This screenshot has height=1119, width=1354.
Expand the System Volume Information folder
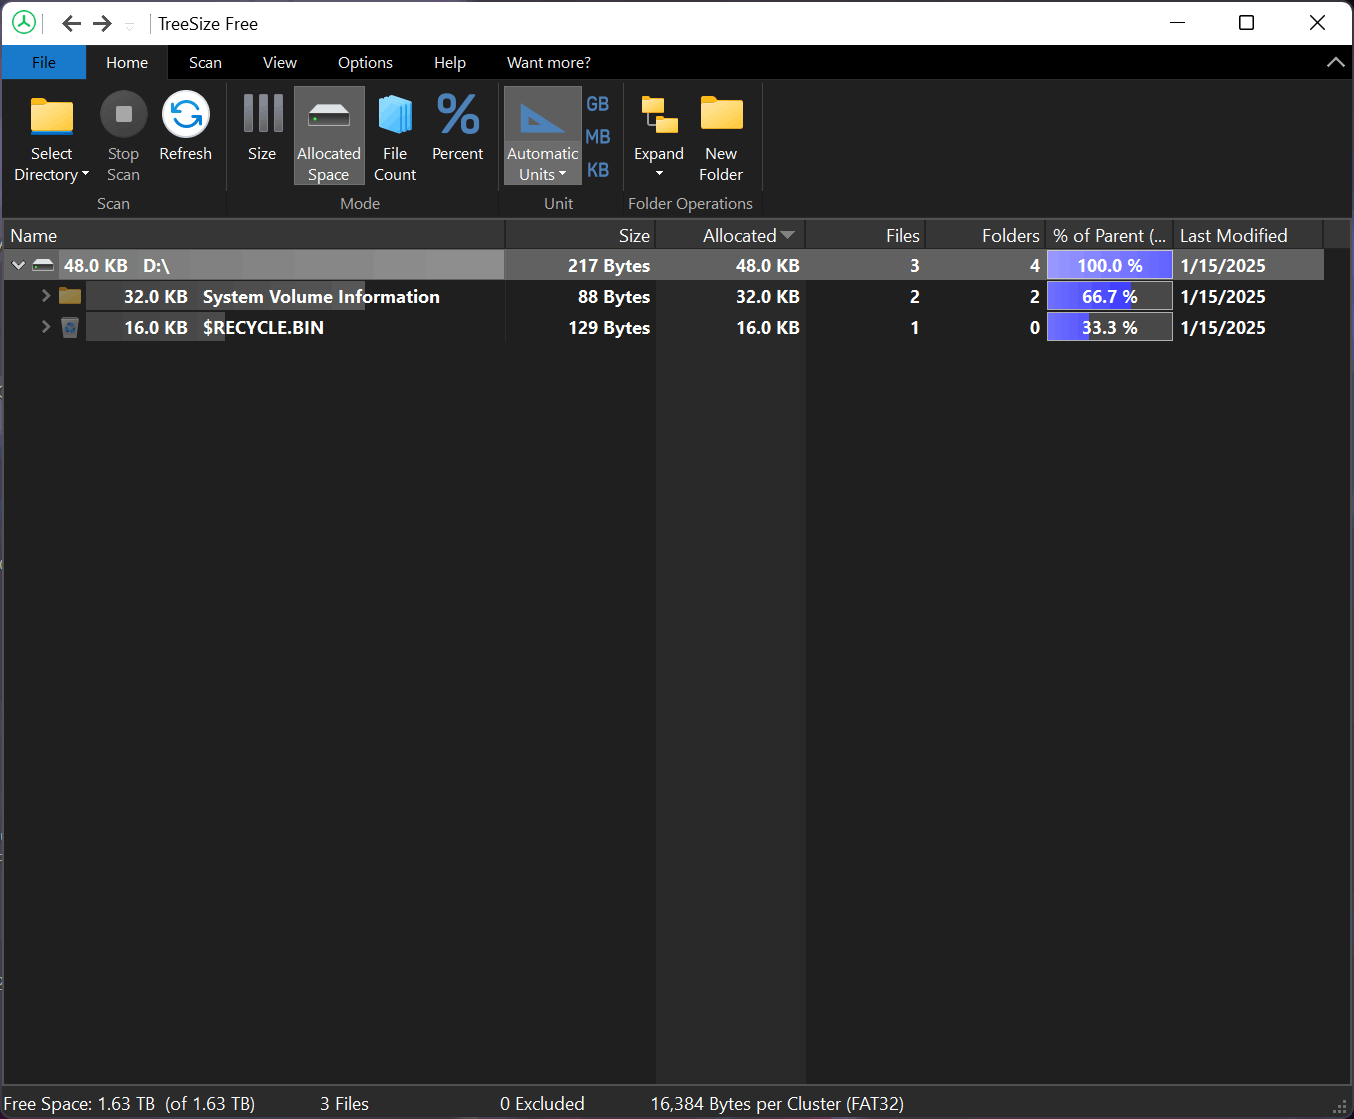pyautogui.click(x=45, y=296)
